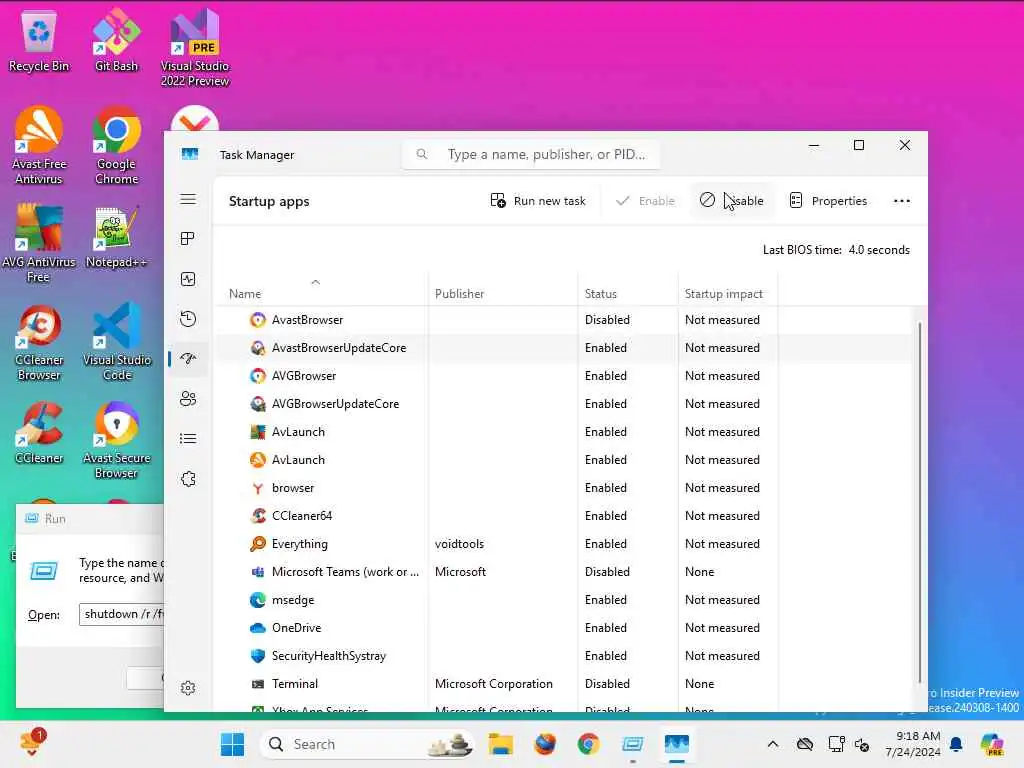Open Avast Secure Browser desktop shortcut

click(116, 440)
